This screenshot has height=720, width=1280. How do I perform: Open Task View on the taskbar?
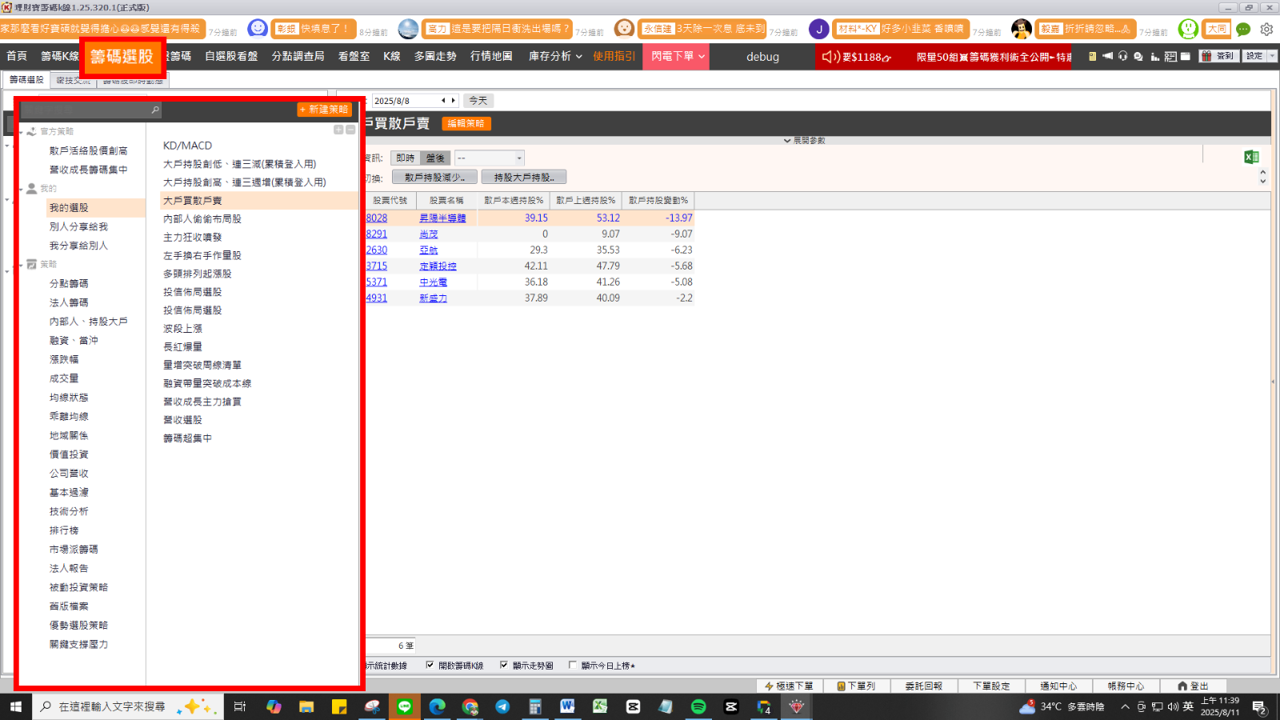coord(240,707)
